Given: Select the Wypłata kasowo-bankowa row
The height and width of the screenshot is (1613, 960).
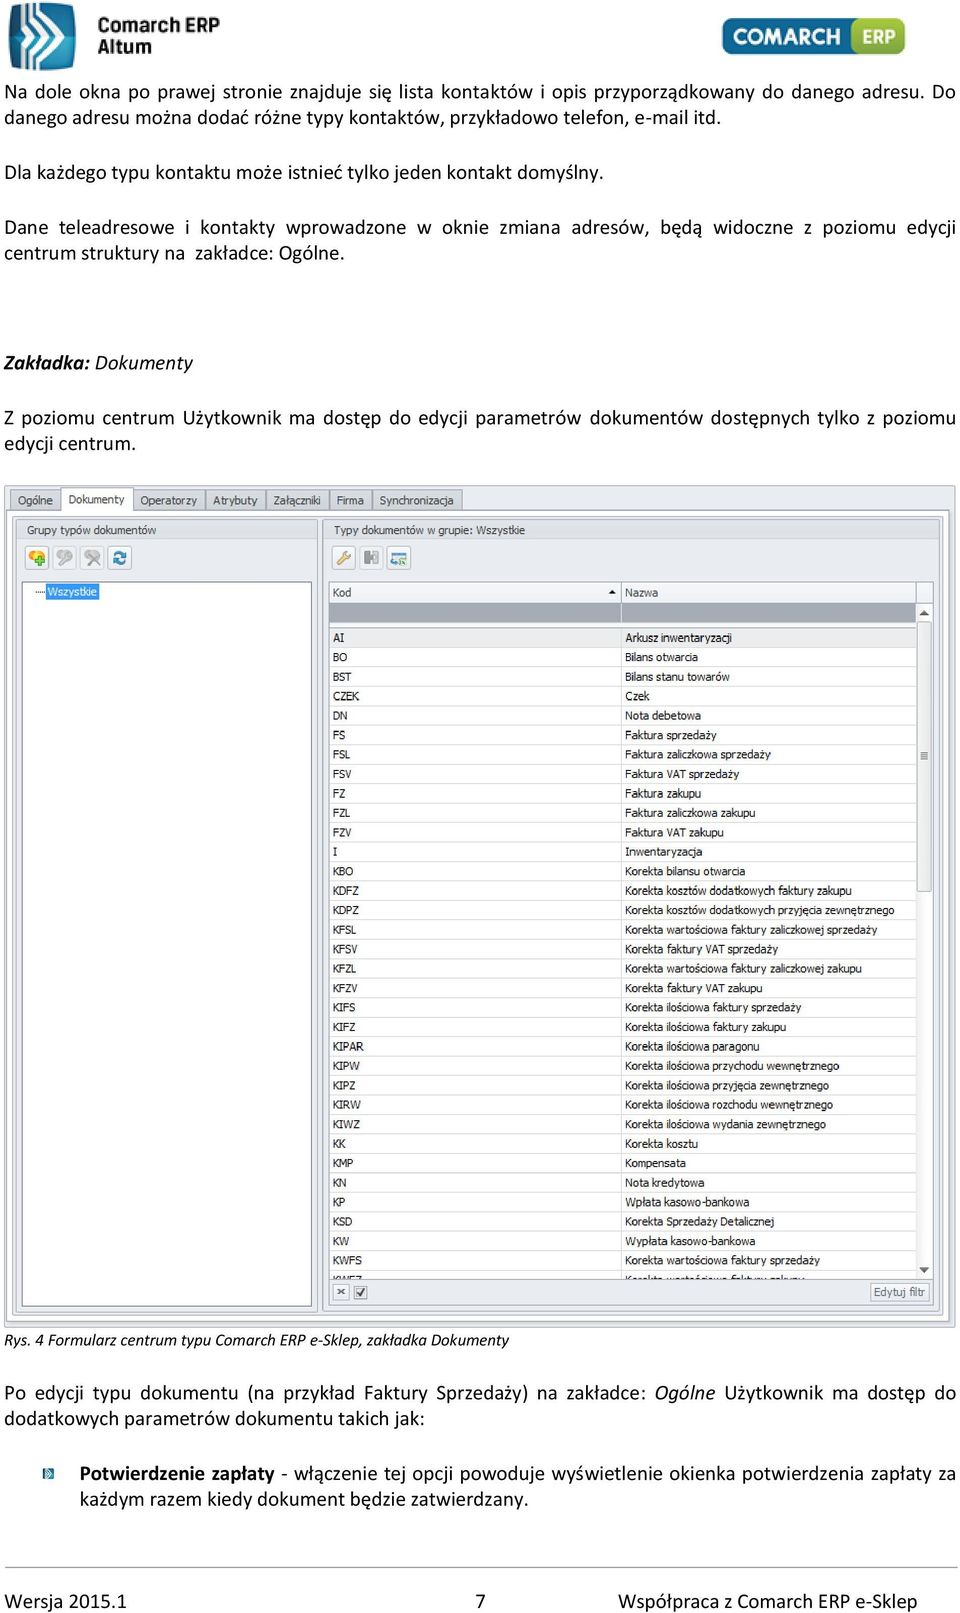Looking at the screenshot, I should (622, 1242).
